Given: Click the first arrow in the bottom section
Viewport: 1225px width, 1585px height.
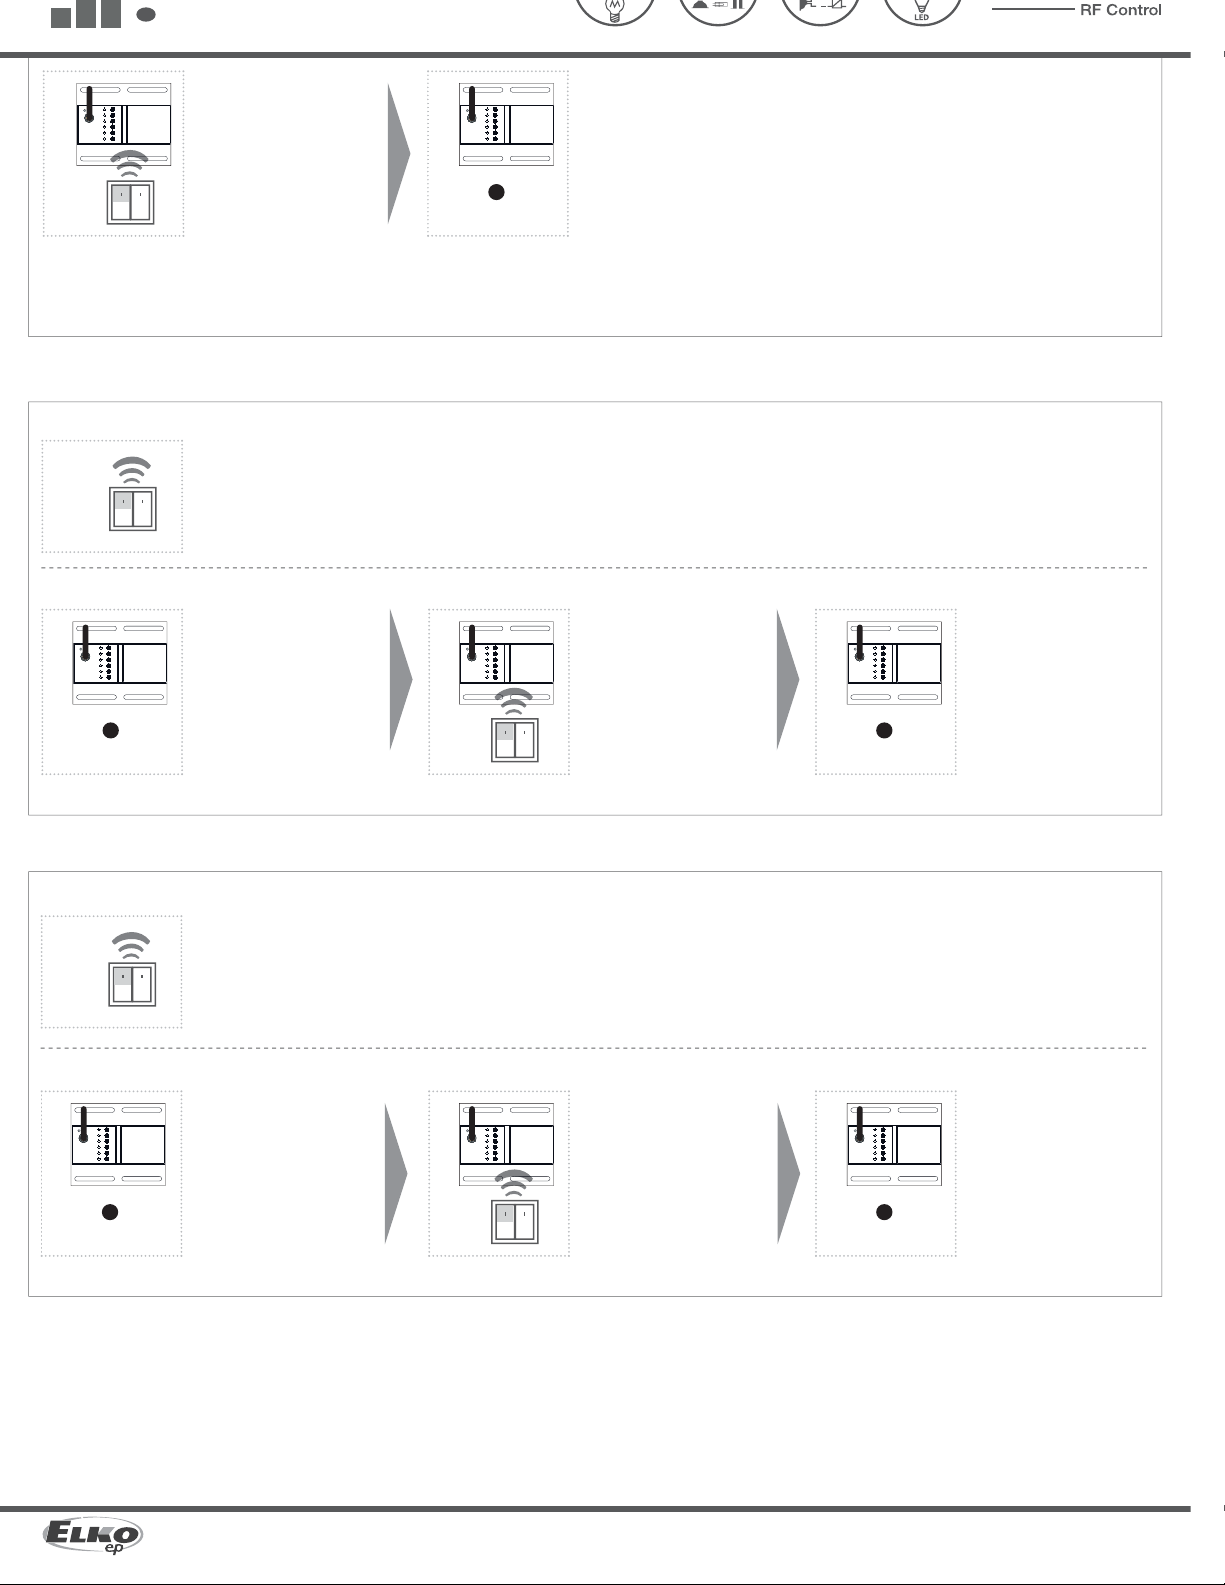Looking at the screenshot, I should pyautogui.click(x=396, y=1173).
